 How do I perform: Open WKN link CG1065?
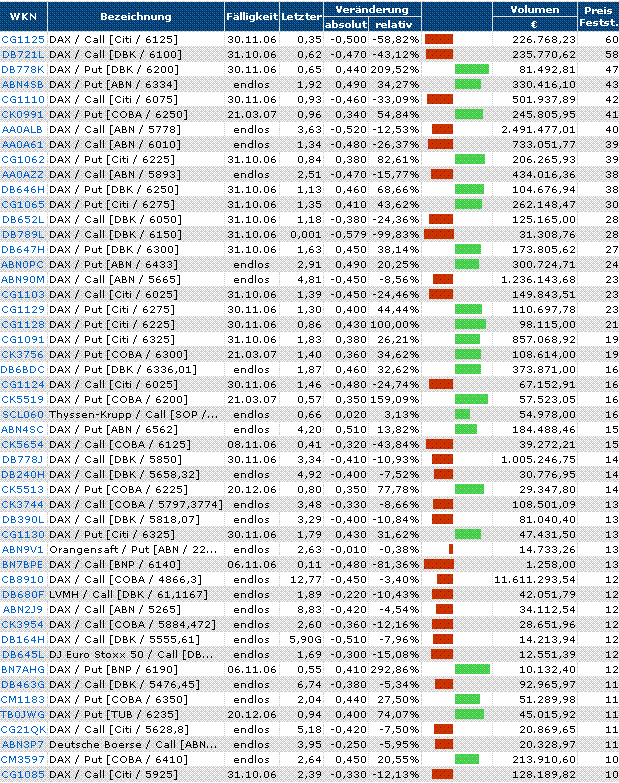tap(23, 204)
